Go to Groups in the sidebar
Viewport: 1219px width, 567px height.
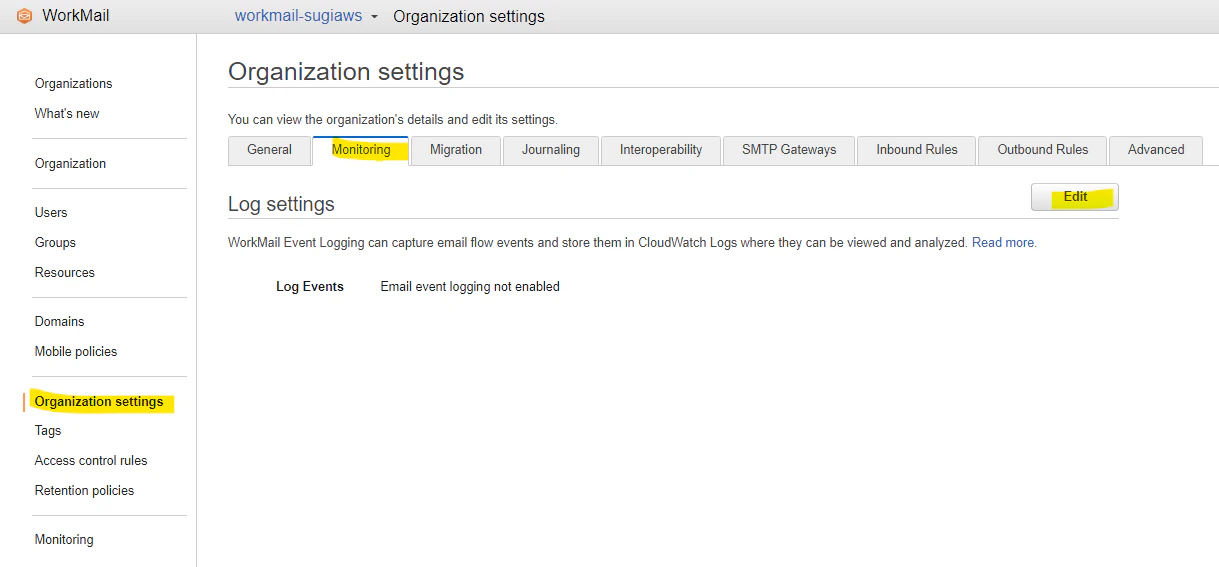(55, 243)
